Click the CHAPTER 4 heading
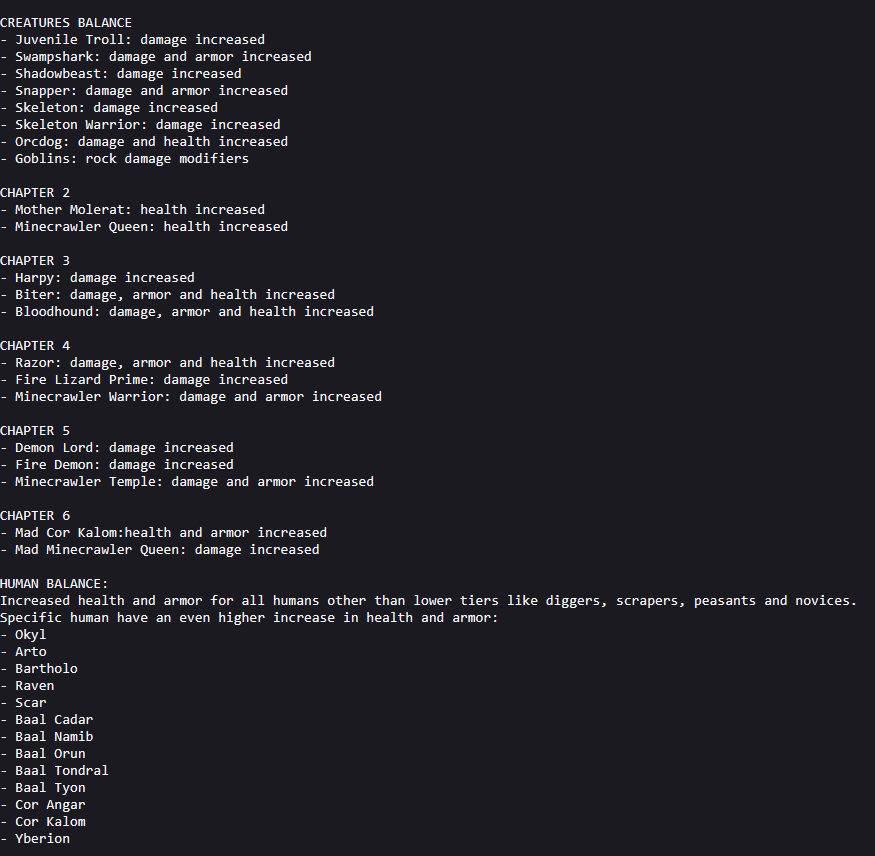Image resolution: width=875 pixels, height=856 pixels. (x=35, y=346)
